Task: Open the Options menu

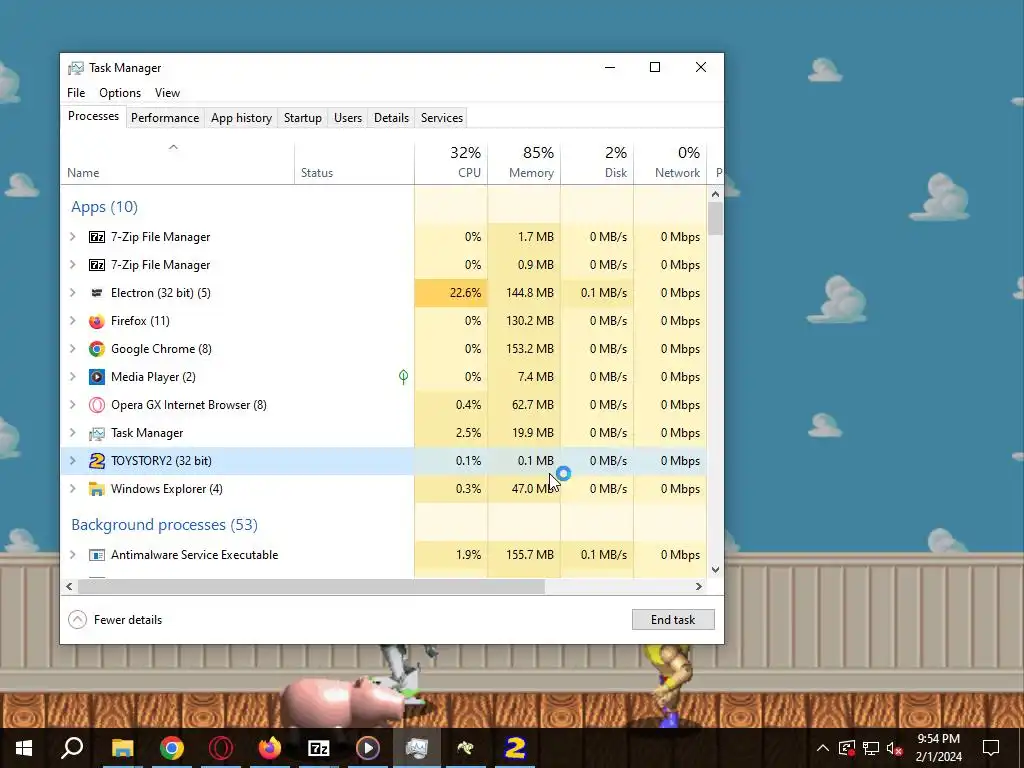Action: (x=120, y=93)
